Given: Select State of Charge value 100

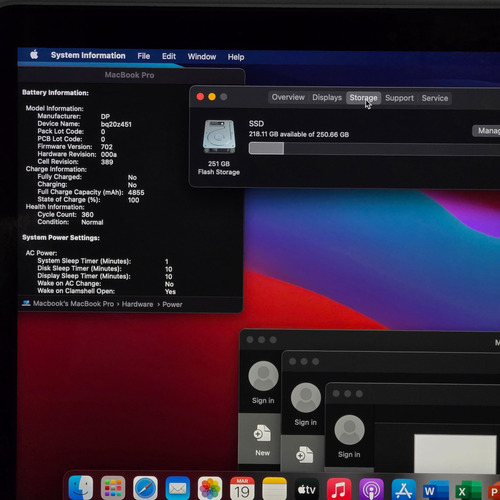Looking at the screenshot, I should pos(134,200).
